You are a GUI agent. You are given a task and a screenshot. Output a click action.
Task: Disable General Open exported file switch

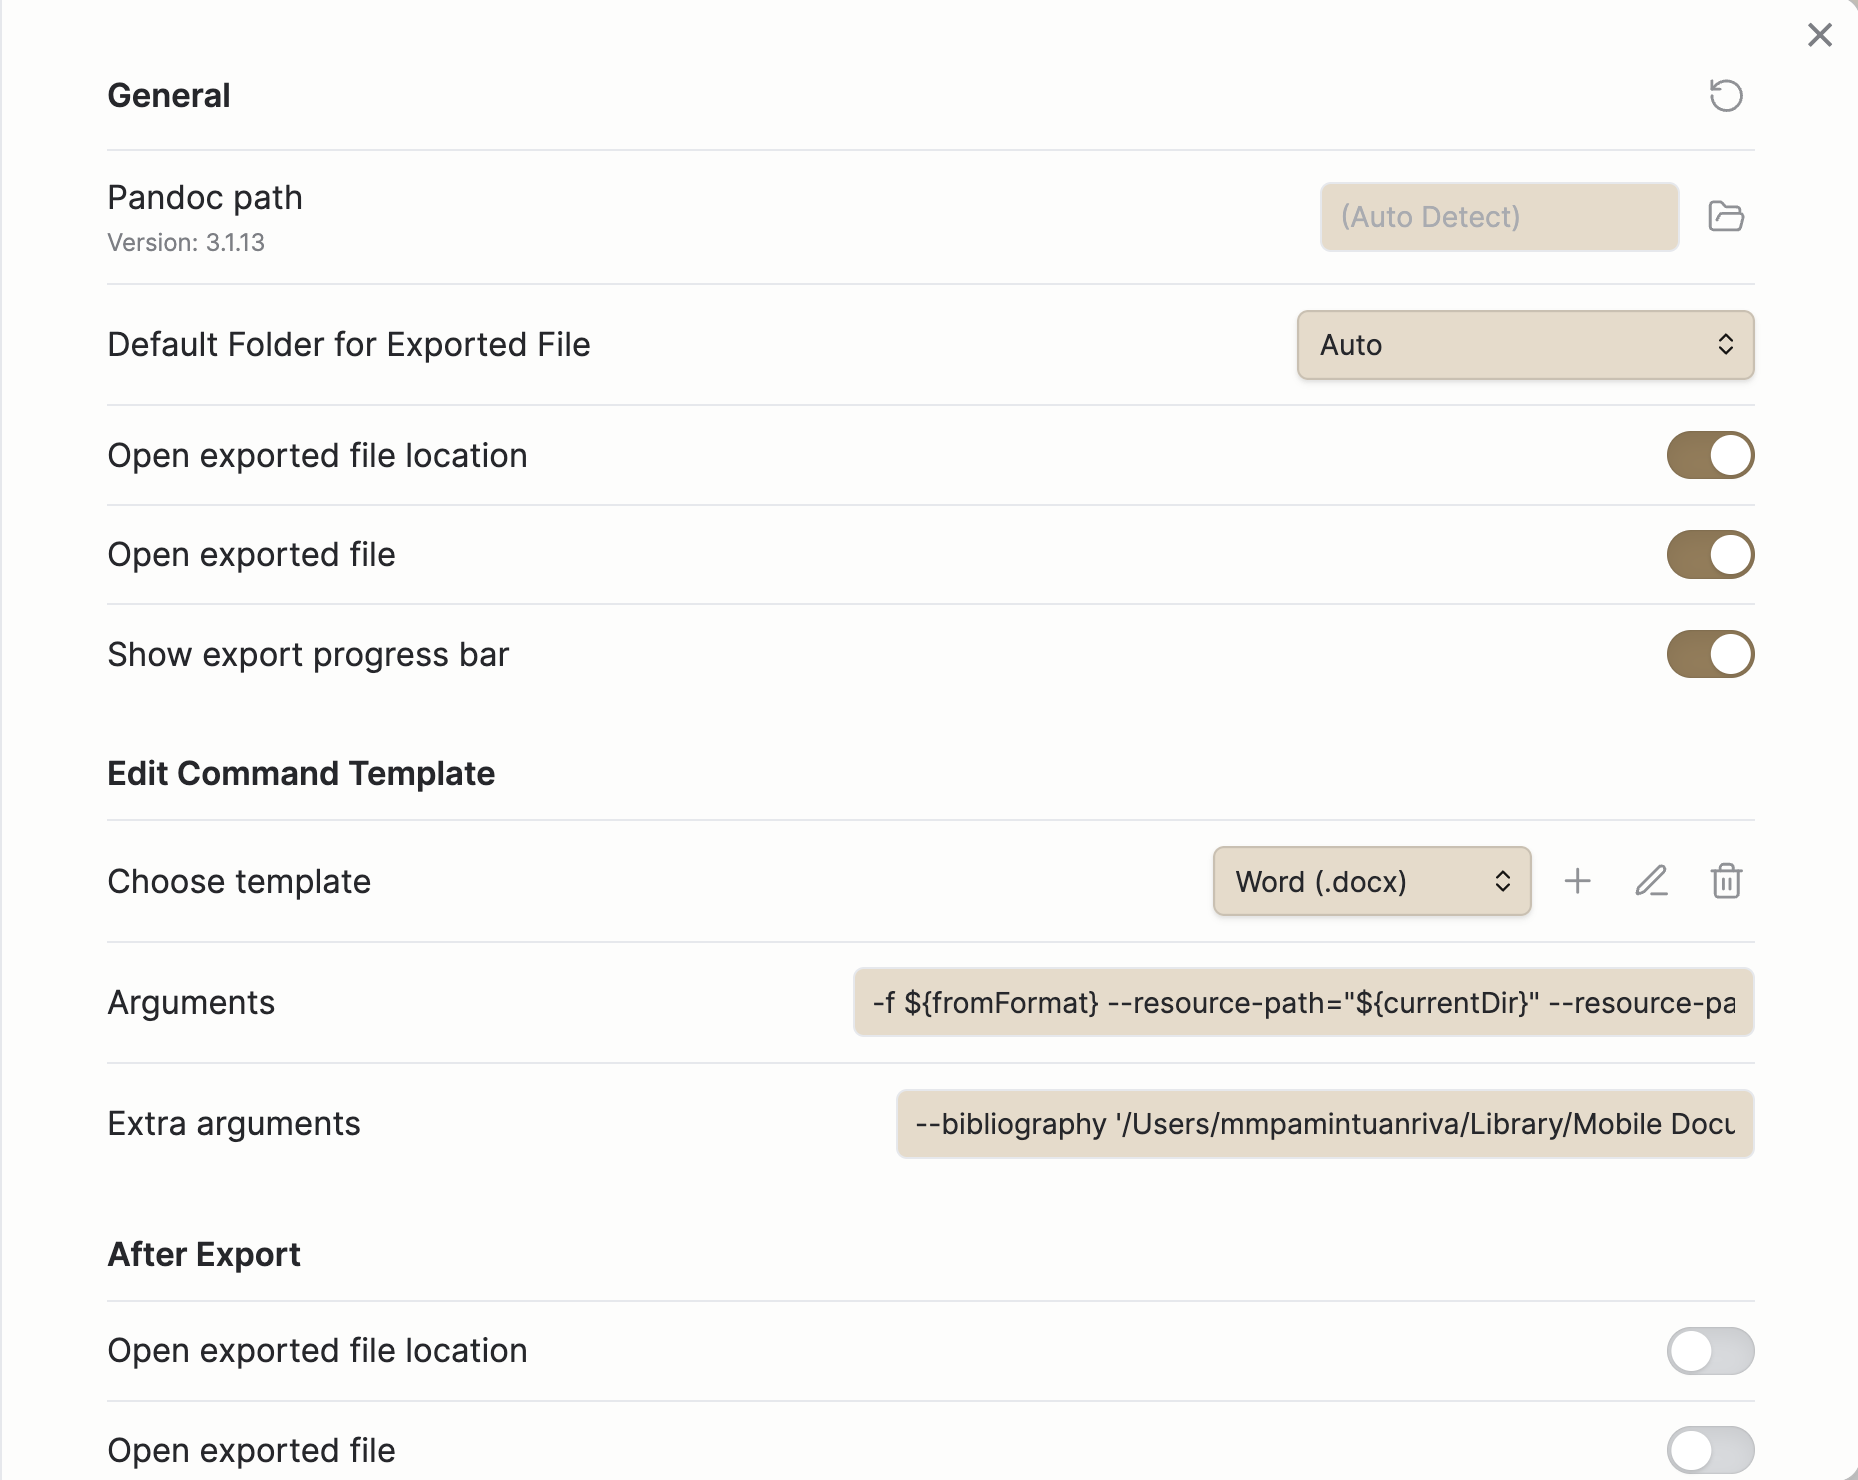pyautogui.click(x=1710, y=555)
